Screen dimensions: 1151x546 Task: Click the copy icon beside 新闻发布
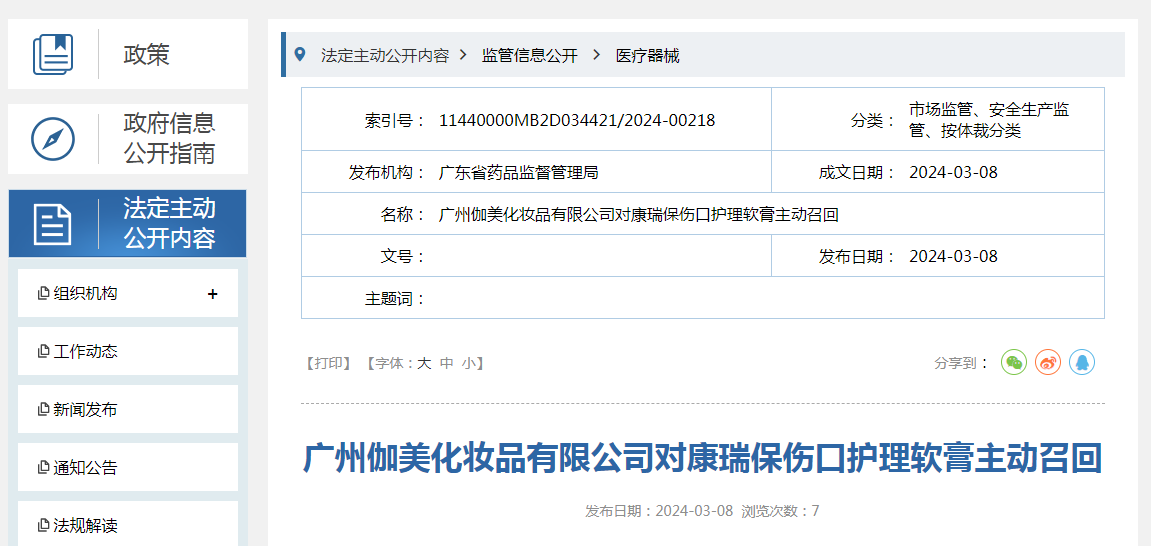pyautogui.click(x=43, y=410)
